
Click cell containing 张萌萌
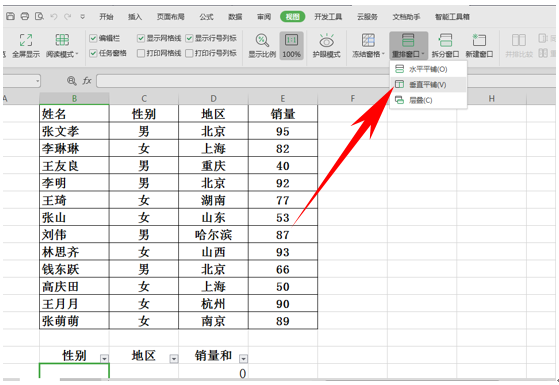click(x=74, y=321)
